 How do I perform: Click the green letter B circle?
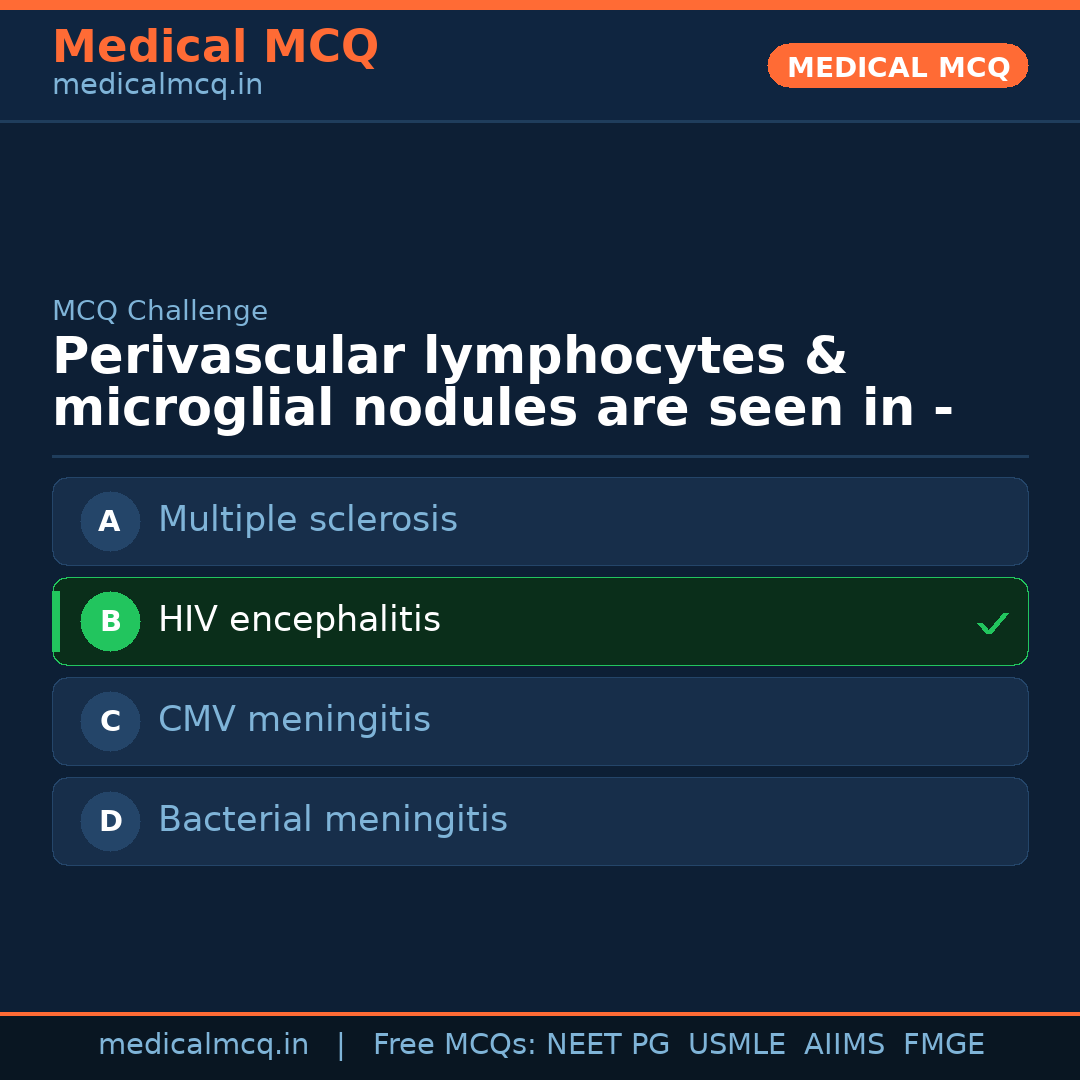point(110,621)
